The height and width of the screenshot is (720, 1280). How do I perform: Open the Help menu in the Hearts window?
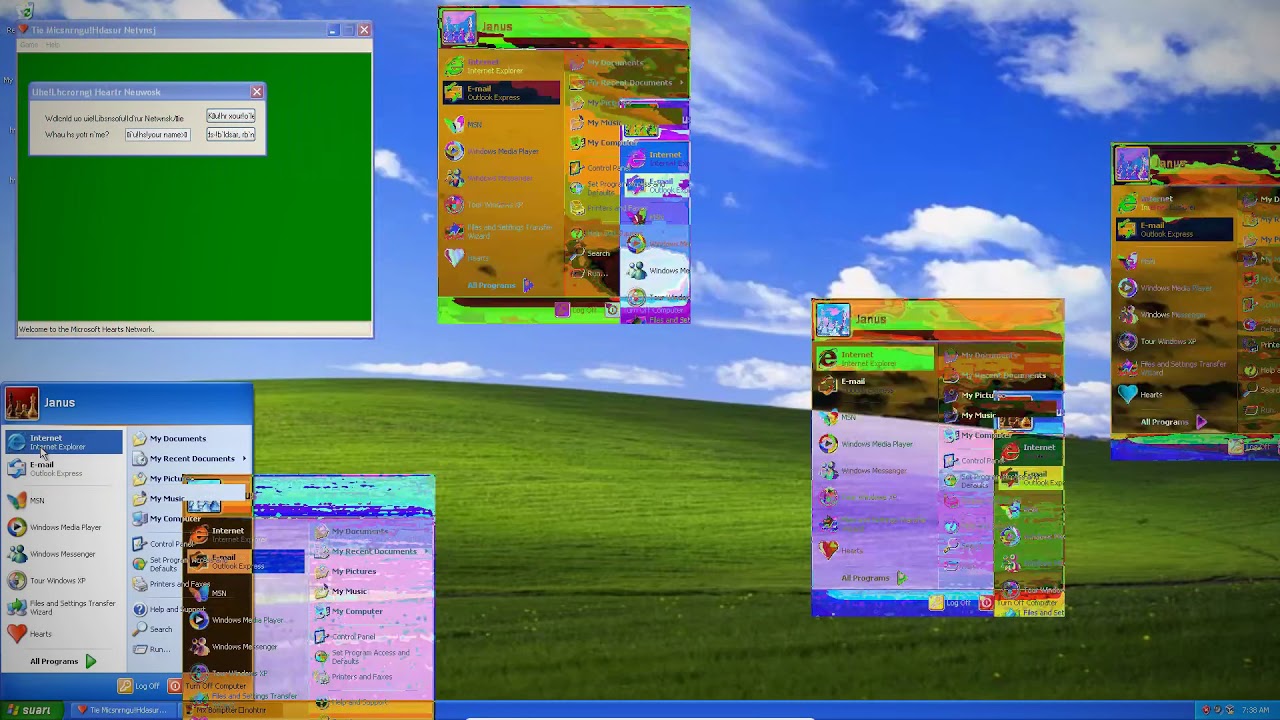click(x=52, y=45)
